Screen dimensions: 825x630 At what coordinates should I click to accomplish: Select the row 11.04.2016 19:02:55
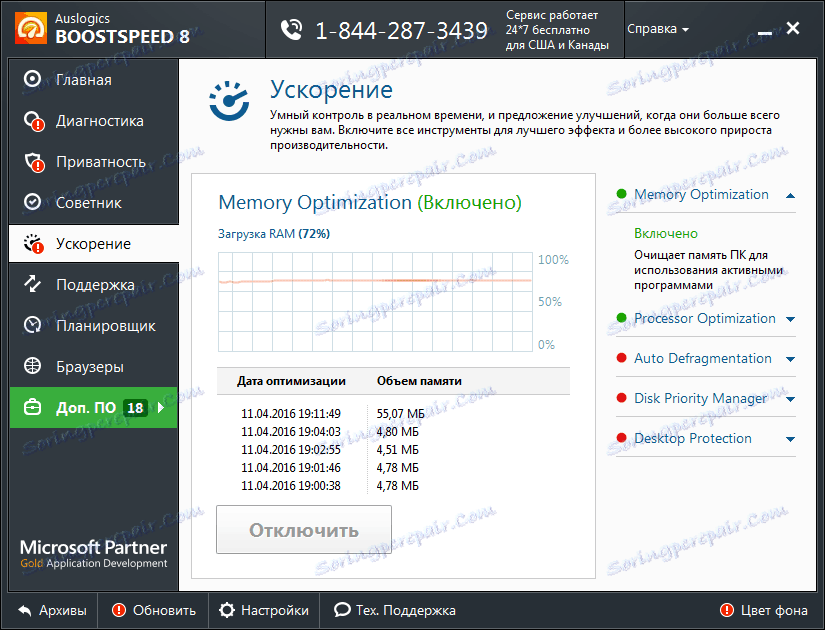pos(330,449)
